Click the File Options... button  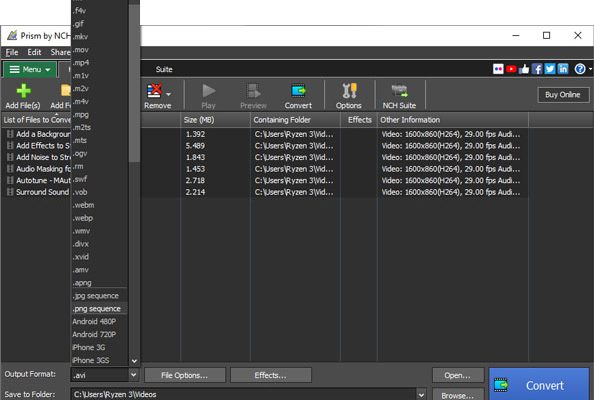click(184, 375)
